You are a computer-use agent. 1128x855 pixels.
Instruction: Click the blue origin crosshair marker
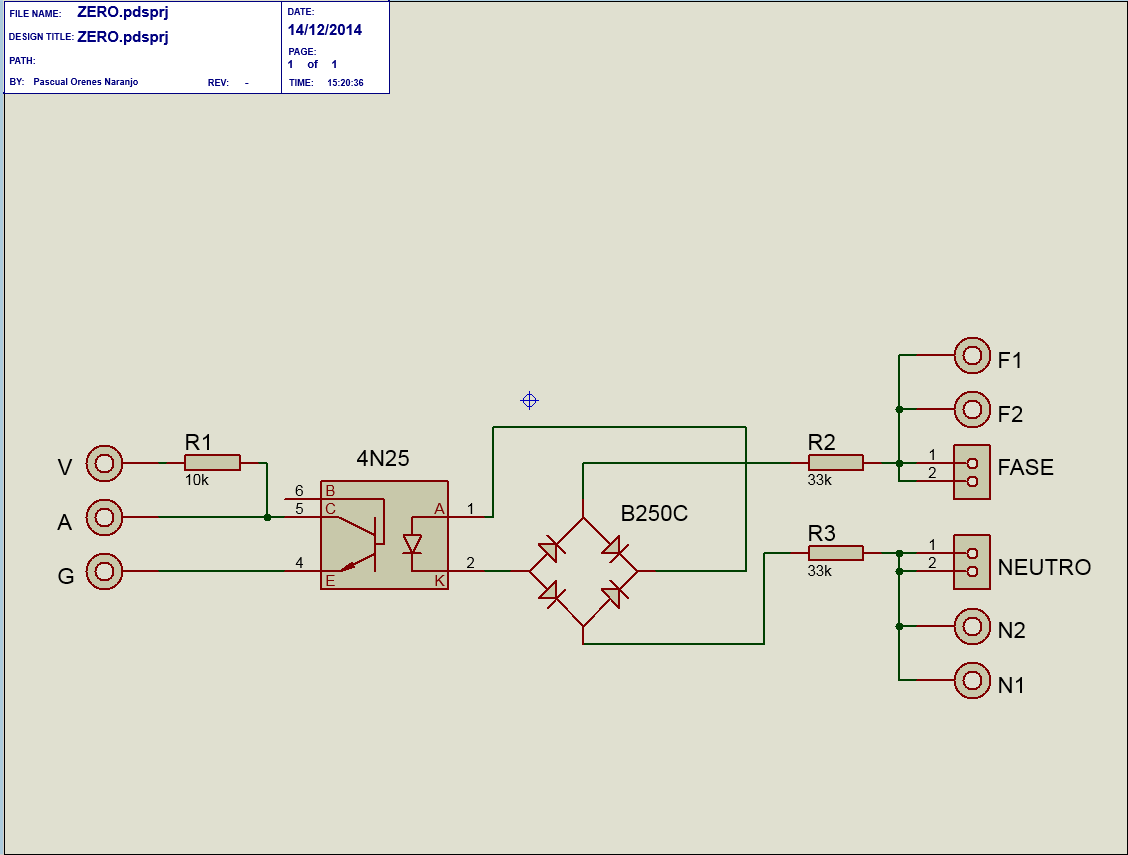[529, 401]
